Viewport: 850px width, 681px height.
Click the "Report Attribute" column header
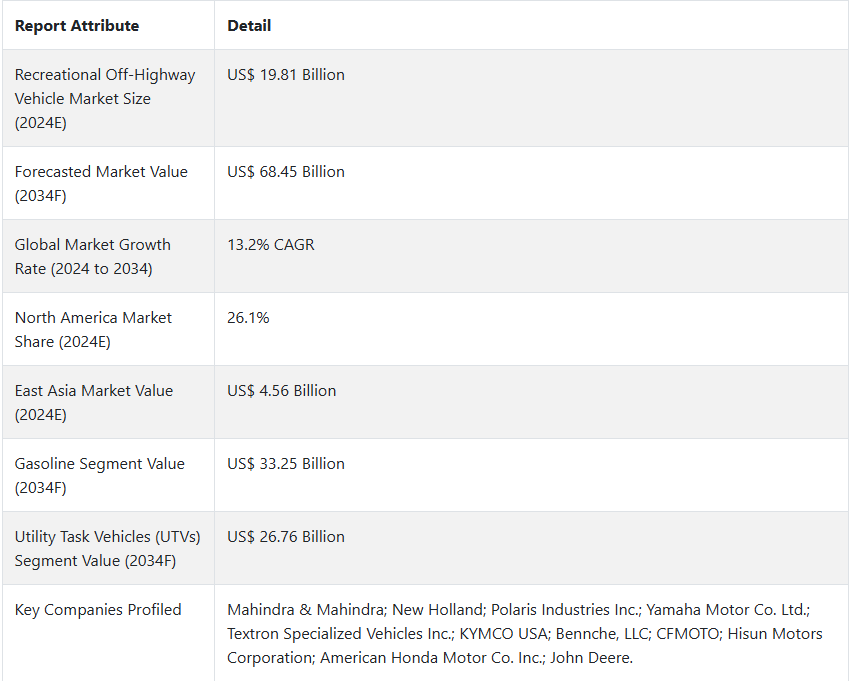click(x=77, y=26)
